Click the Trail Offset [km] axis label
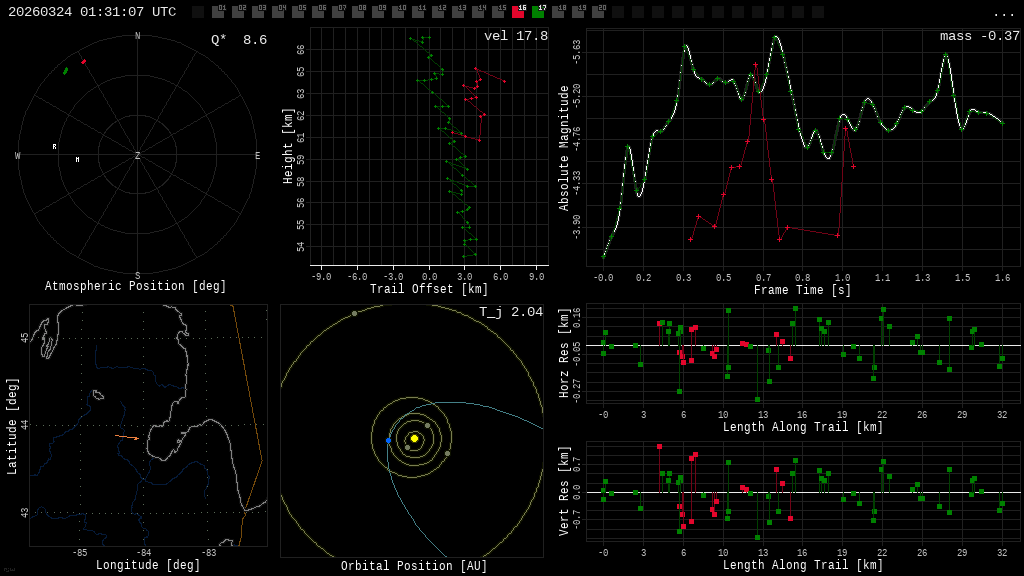The width and height of the screenshot is (1024, 576). 429,289
